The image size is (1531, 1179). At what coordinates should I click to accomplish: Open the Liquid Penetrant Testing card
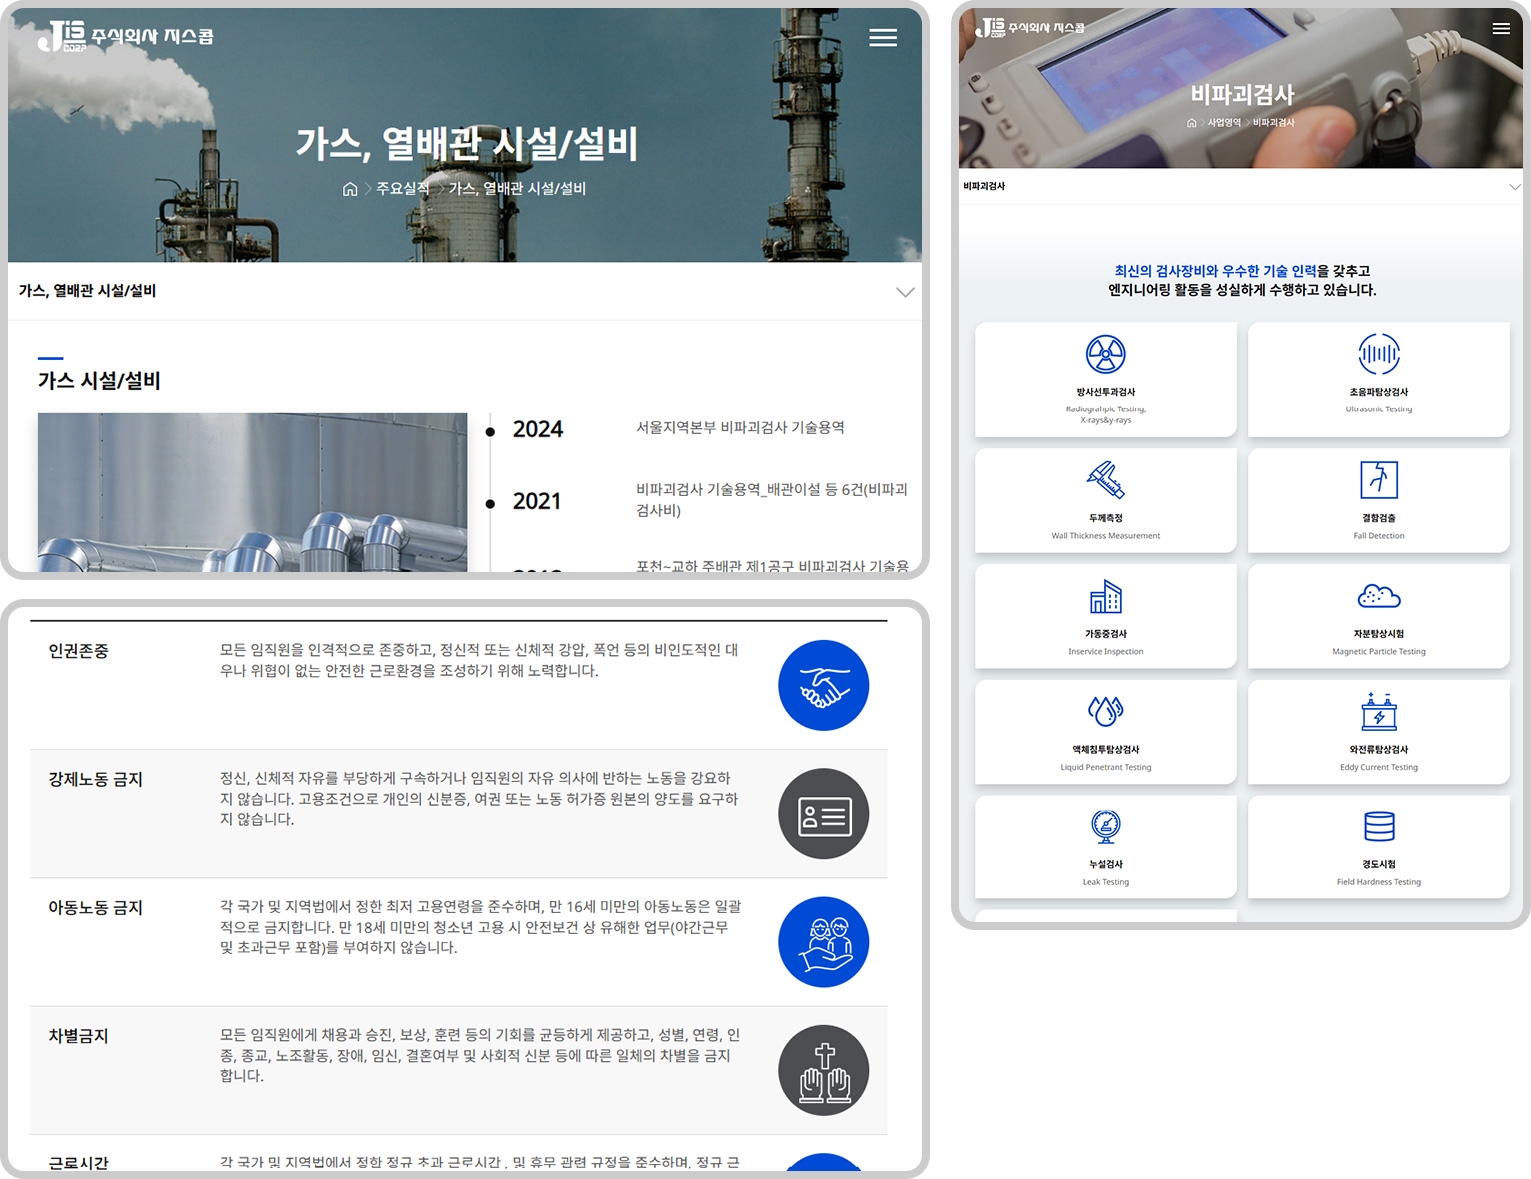click(1106, 732)
